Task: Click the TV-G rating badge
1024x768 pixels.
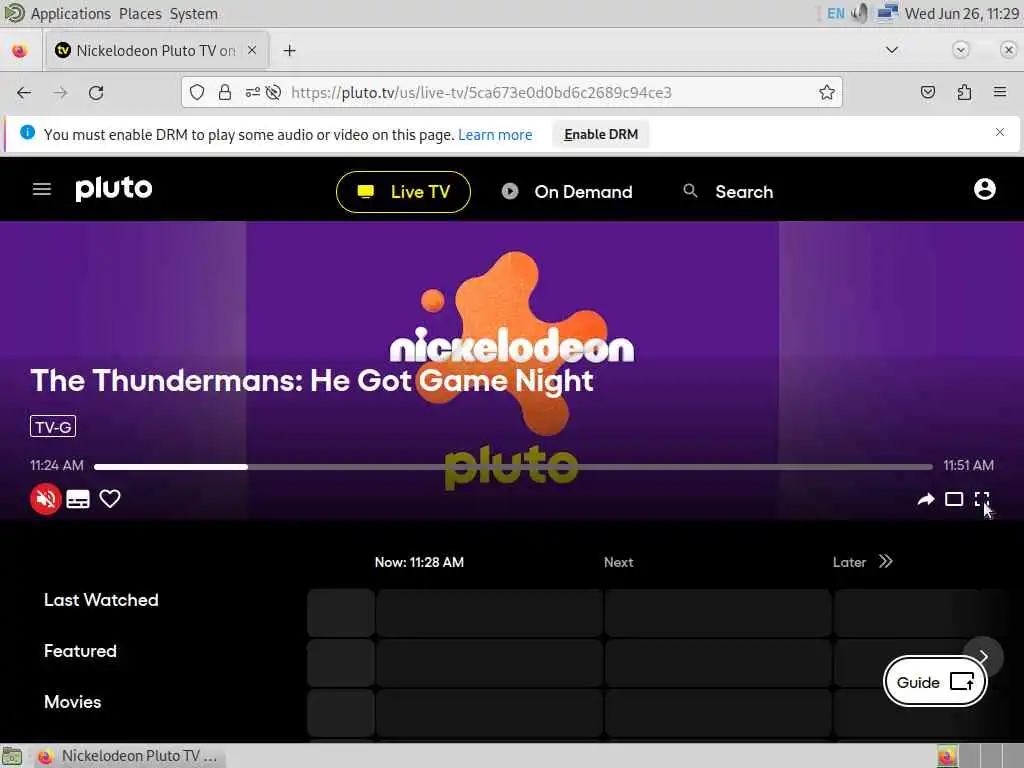Action: (53, 426)
